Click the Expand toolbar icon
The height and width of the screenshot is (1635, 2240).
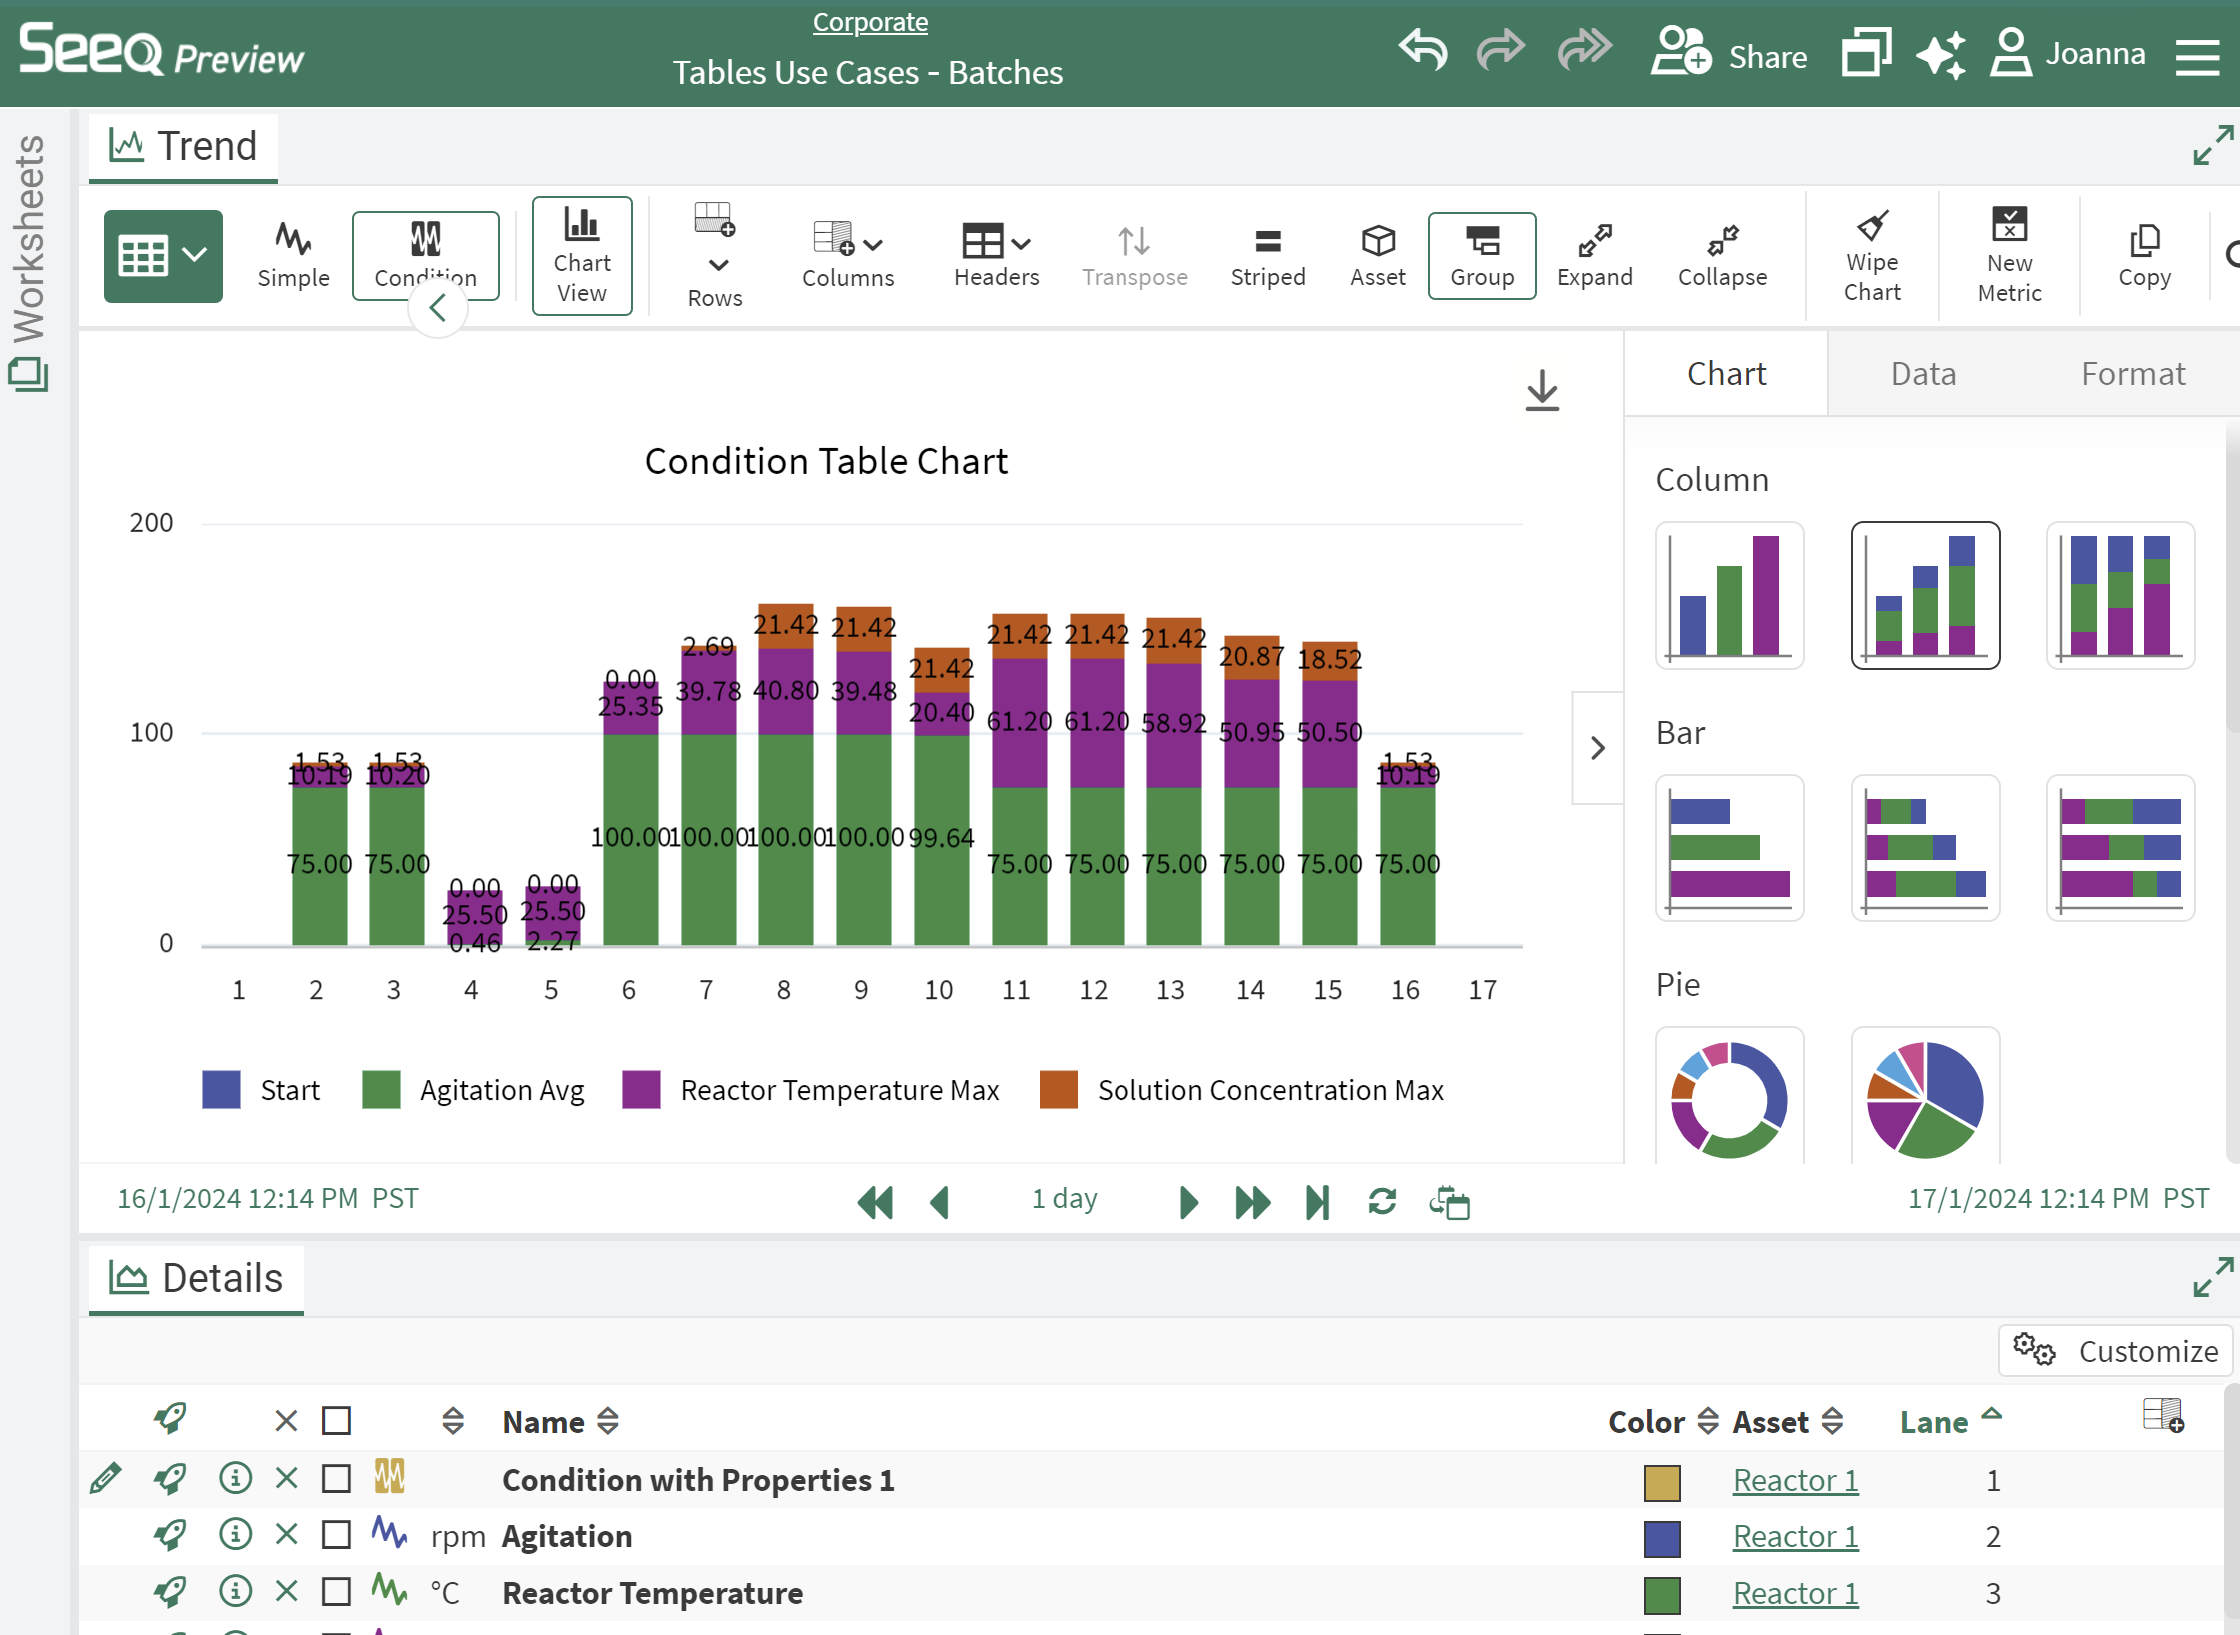tap(1595, 256)
